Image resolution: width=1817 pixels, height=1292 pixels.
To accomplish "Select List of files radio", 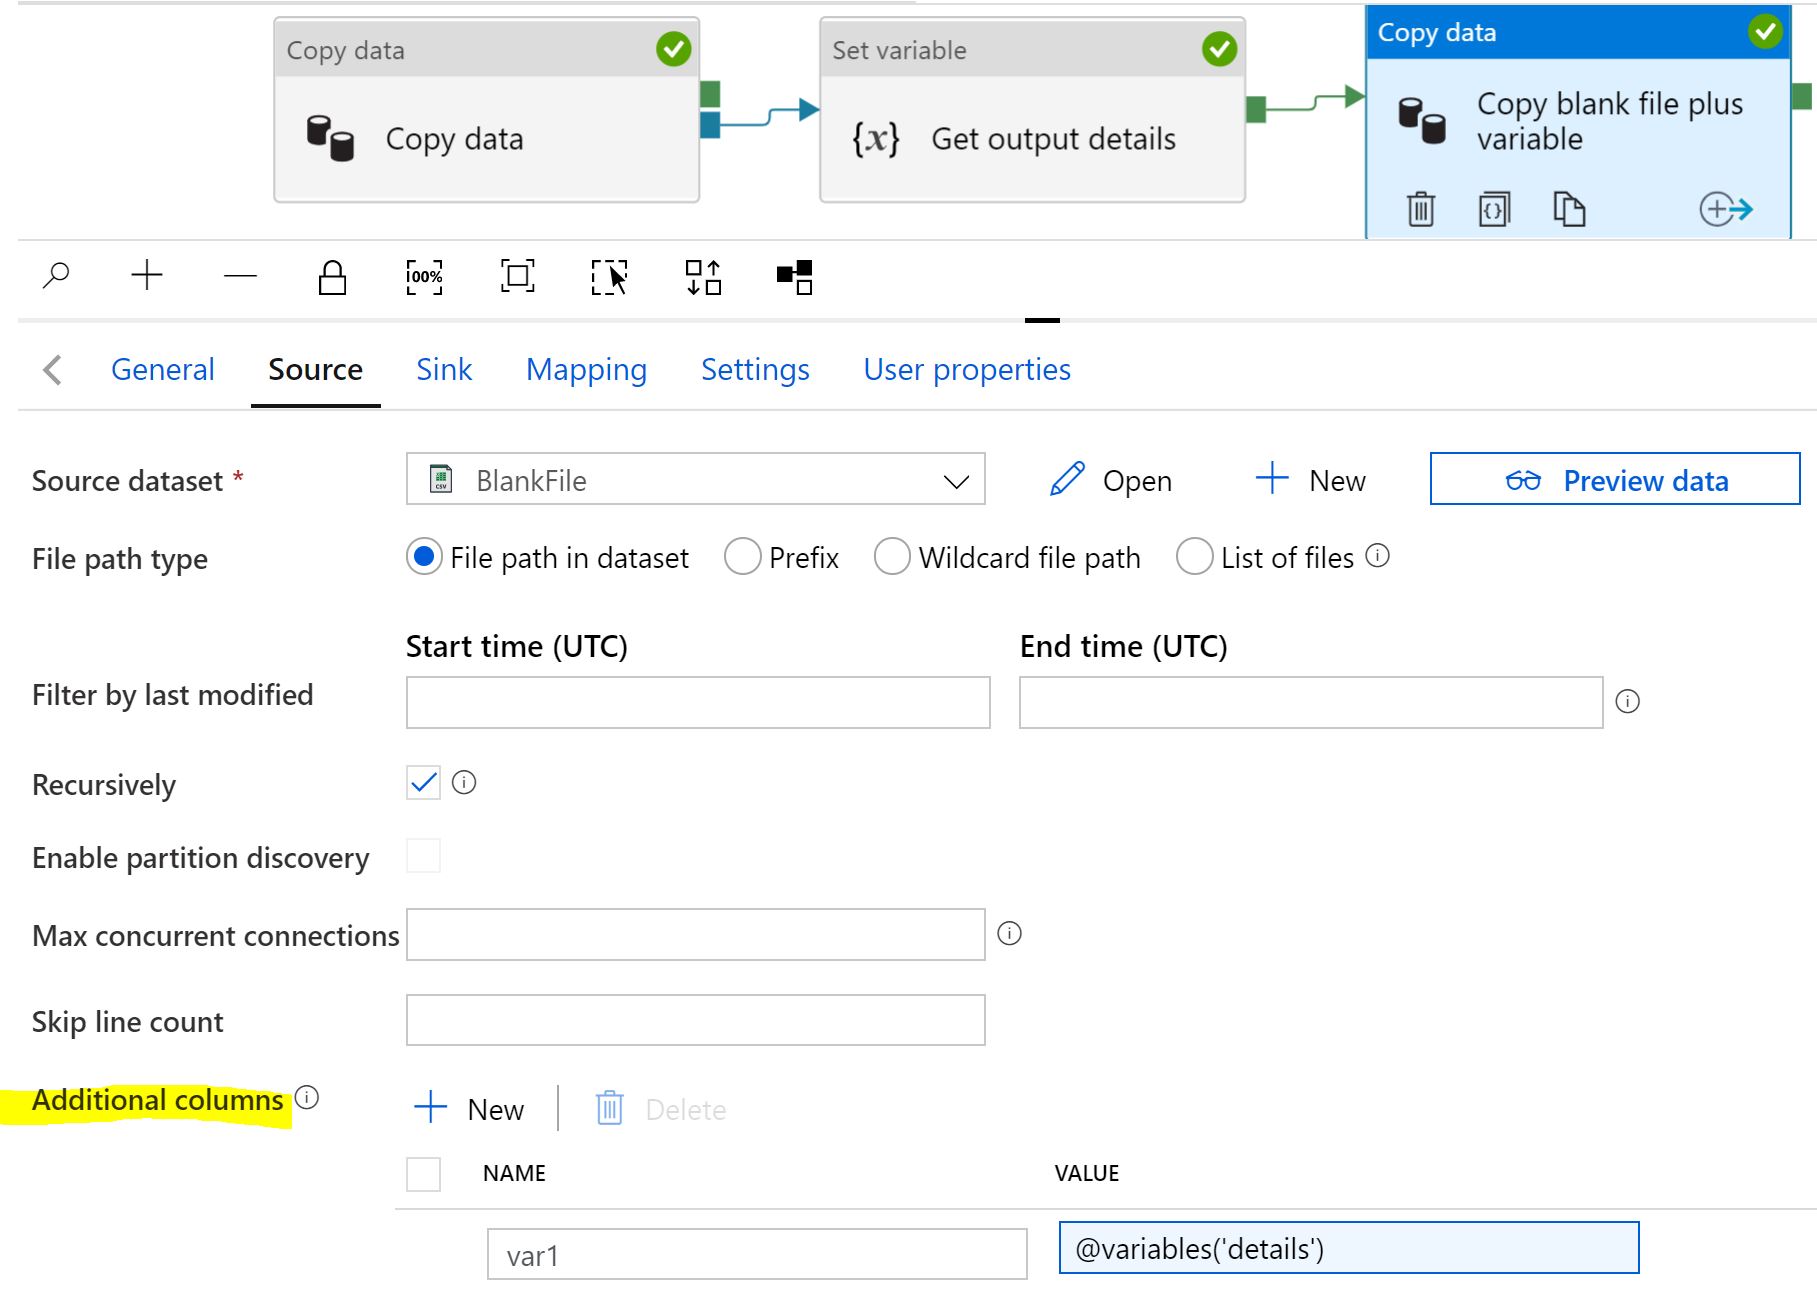I will point(1194,556).
